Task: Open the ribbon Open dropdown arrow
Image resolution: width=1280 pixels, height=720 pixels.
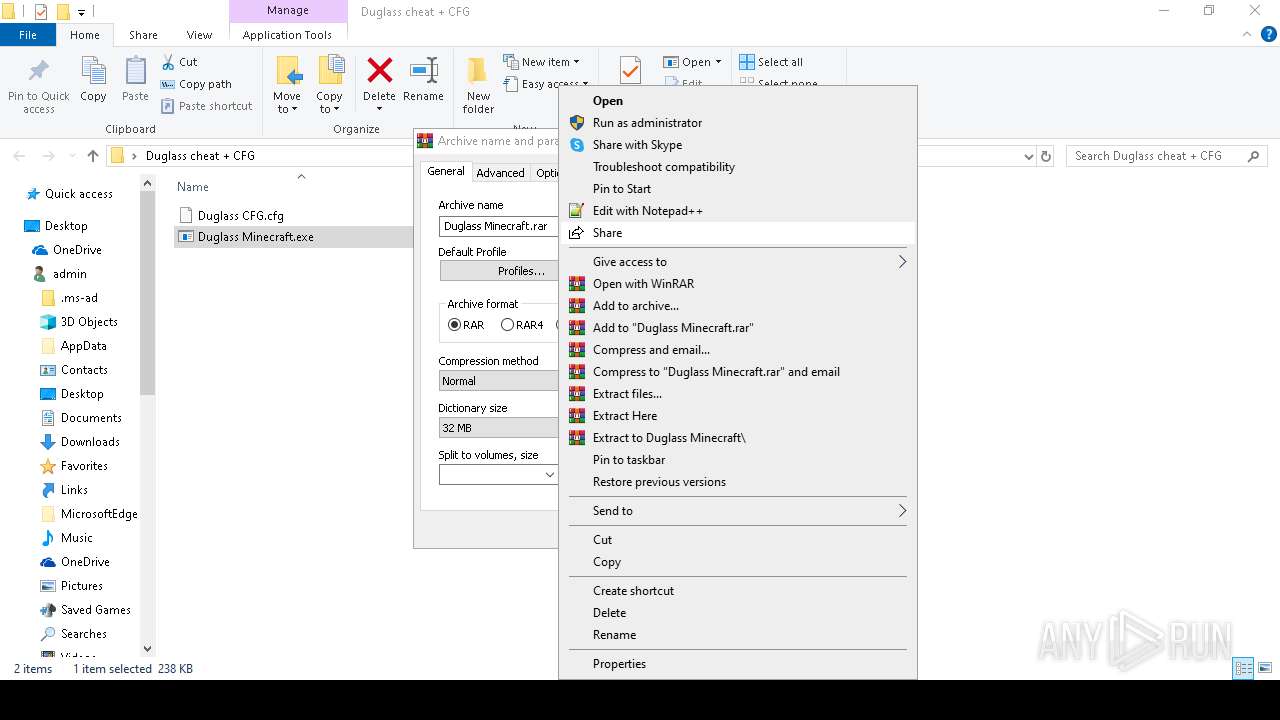Action: [x=718, y=62]
